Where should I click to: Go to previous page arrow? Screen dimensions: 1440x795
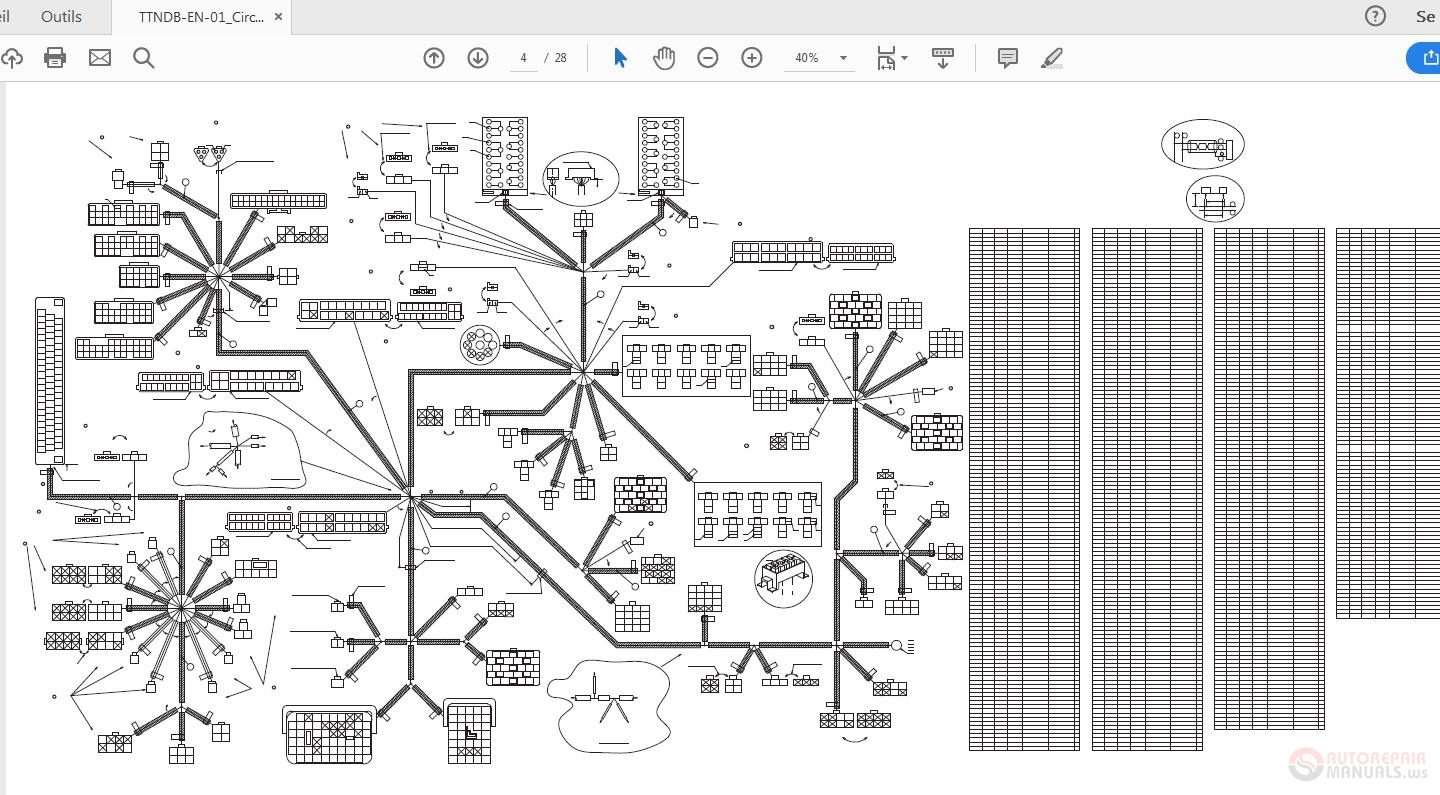tap(434, 58)
